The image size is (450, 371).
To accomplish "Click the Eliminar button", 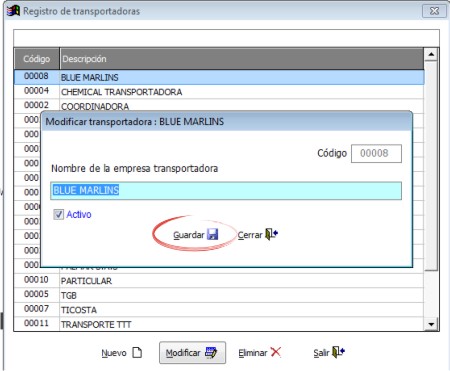I will click(x=260, y=352).
